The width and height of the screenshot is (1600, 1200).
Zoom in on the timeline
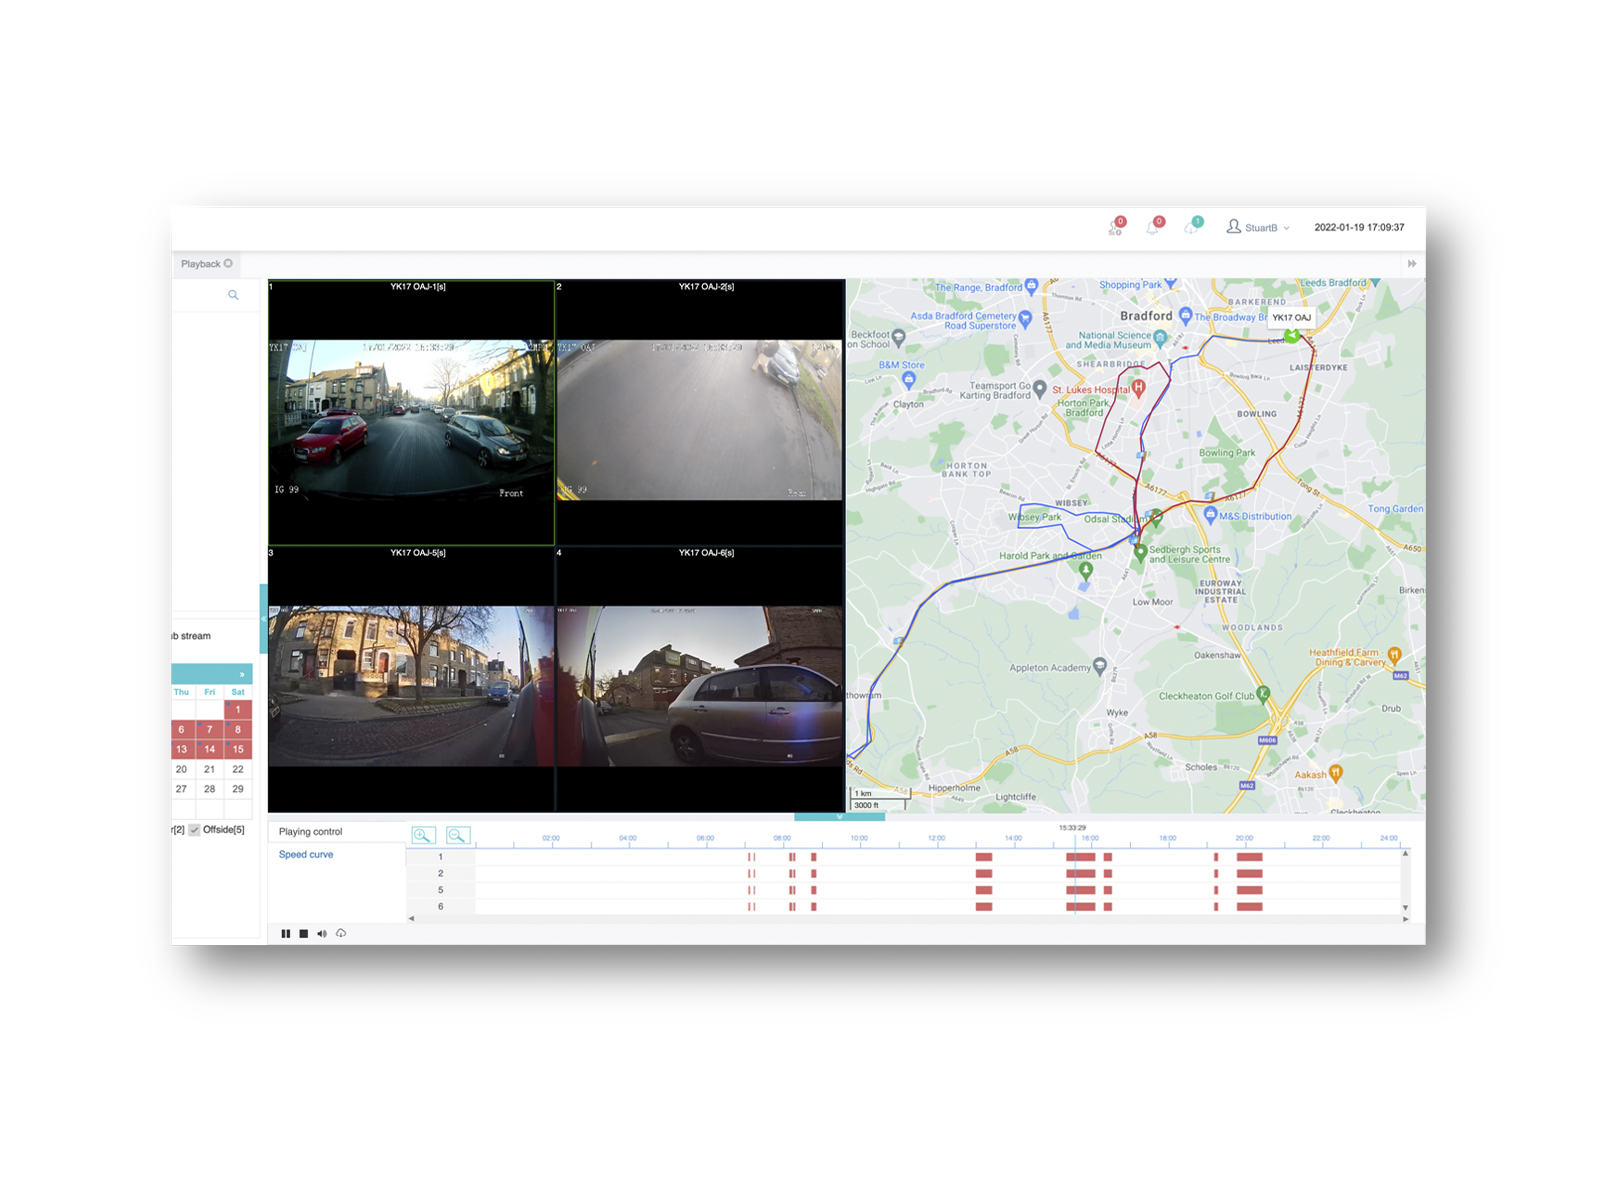click(423, 835)
